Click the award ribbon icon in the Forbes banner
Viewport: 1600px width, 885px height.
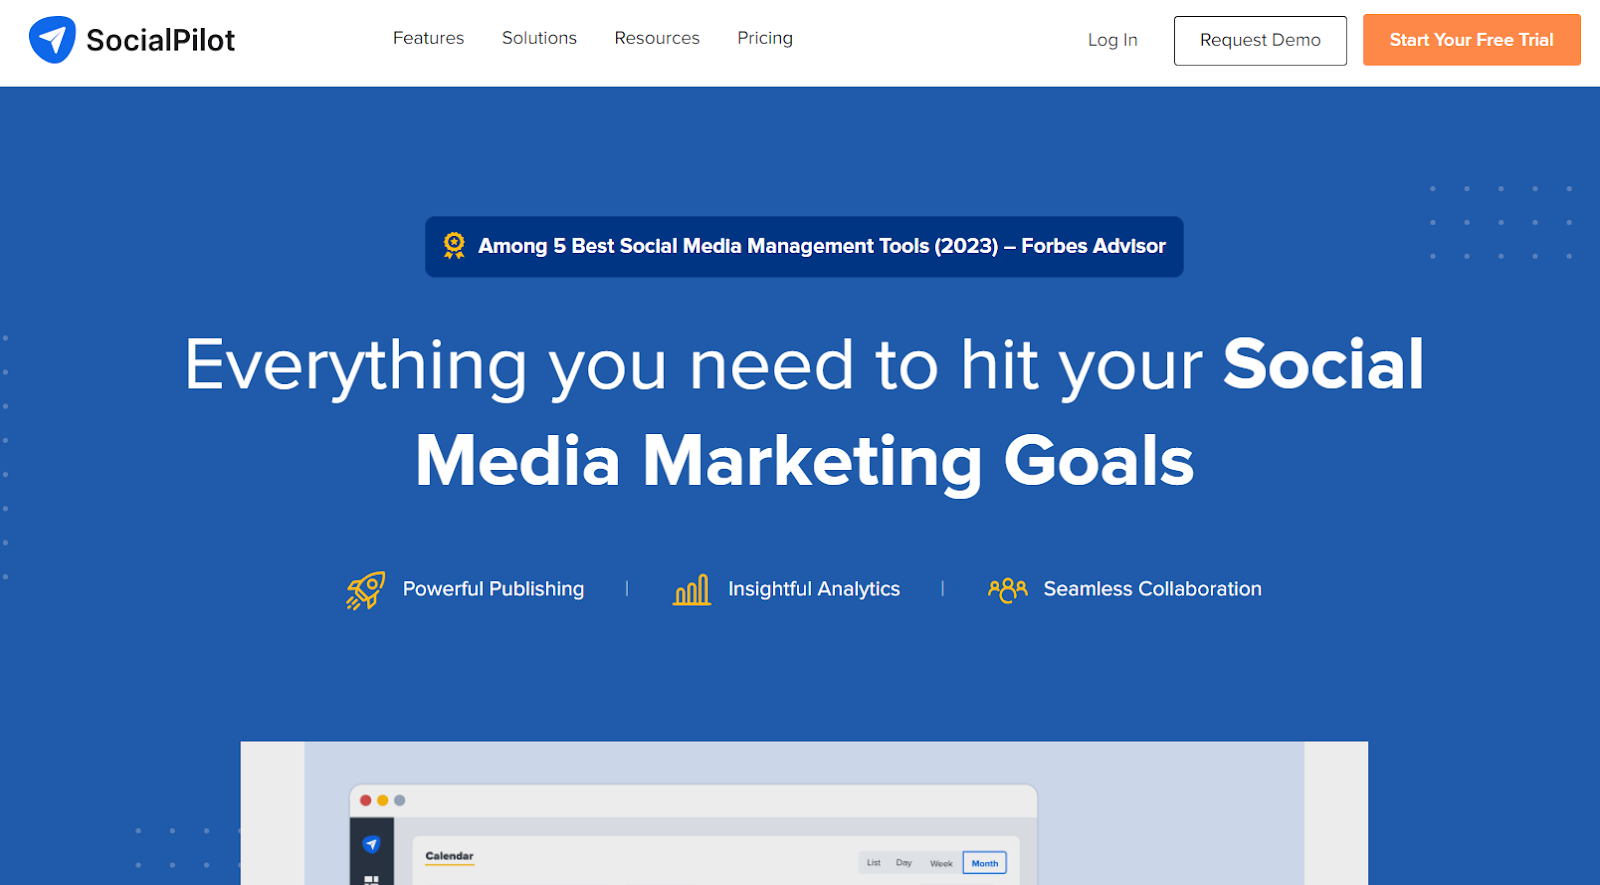454,246
